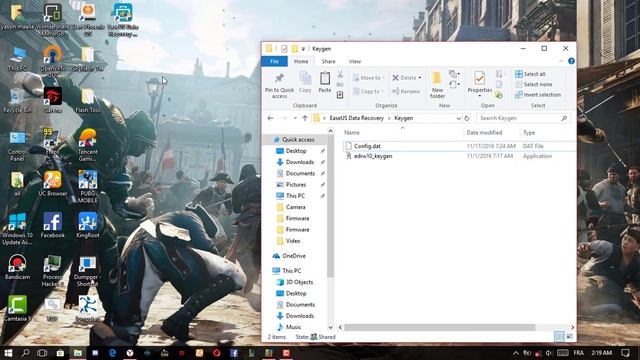Open the Copy to dropdown
Screen dimensions: 640x360
tap(368, 91)
